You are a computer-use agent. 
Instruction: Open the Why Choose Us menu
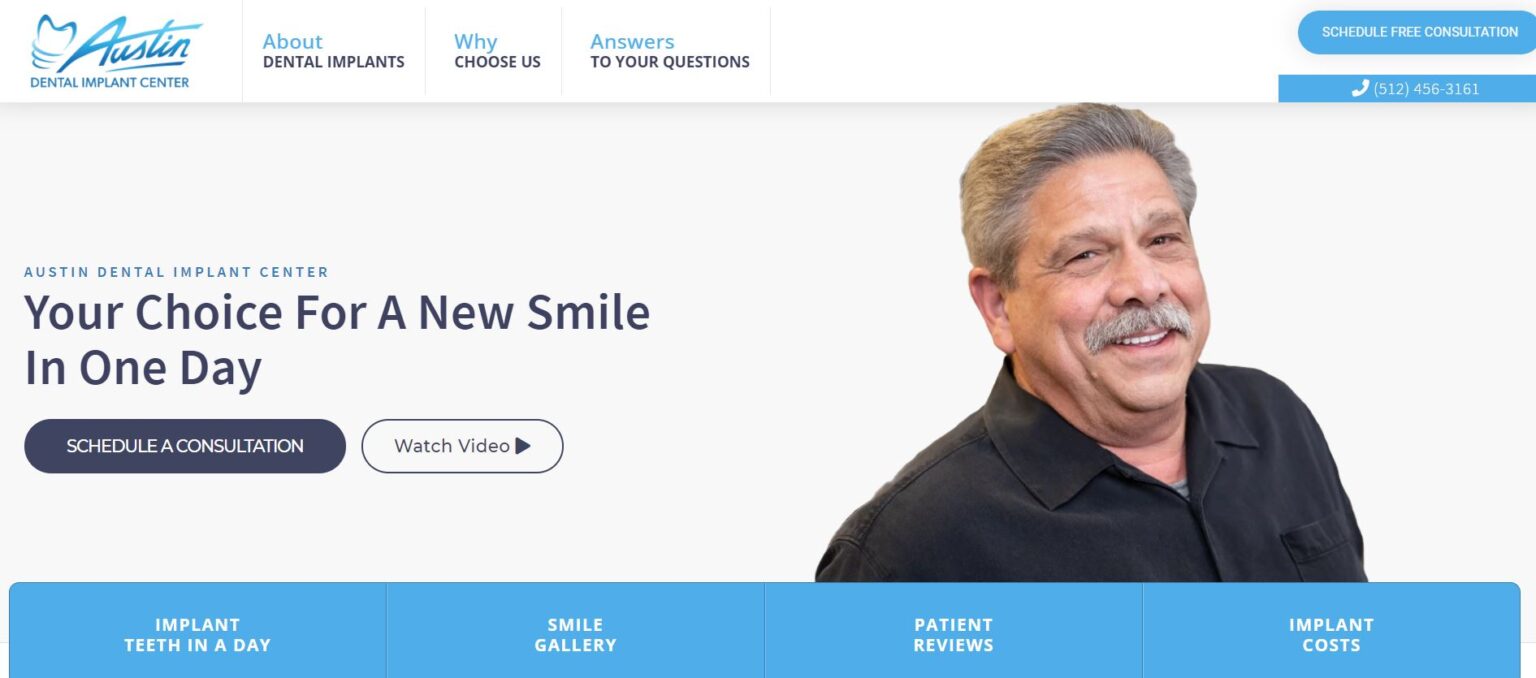pyautogui.click(x=497, y=51)
